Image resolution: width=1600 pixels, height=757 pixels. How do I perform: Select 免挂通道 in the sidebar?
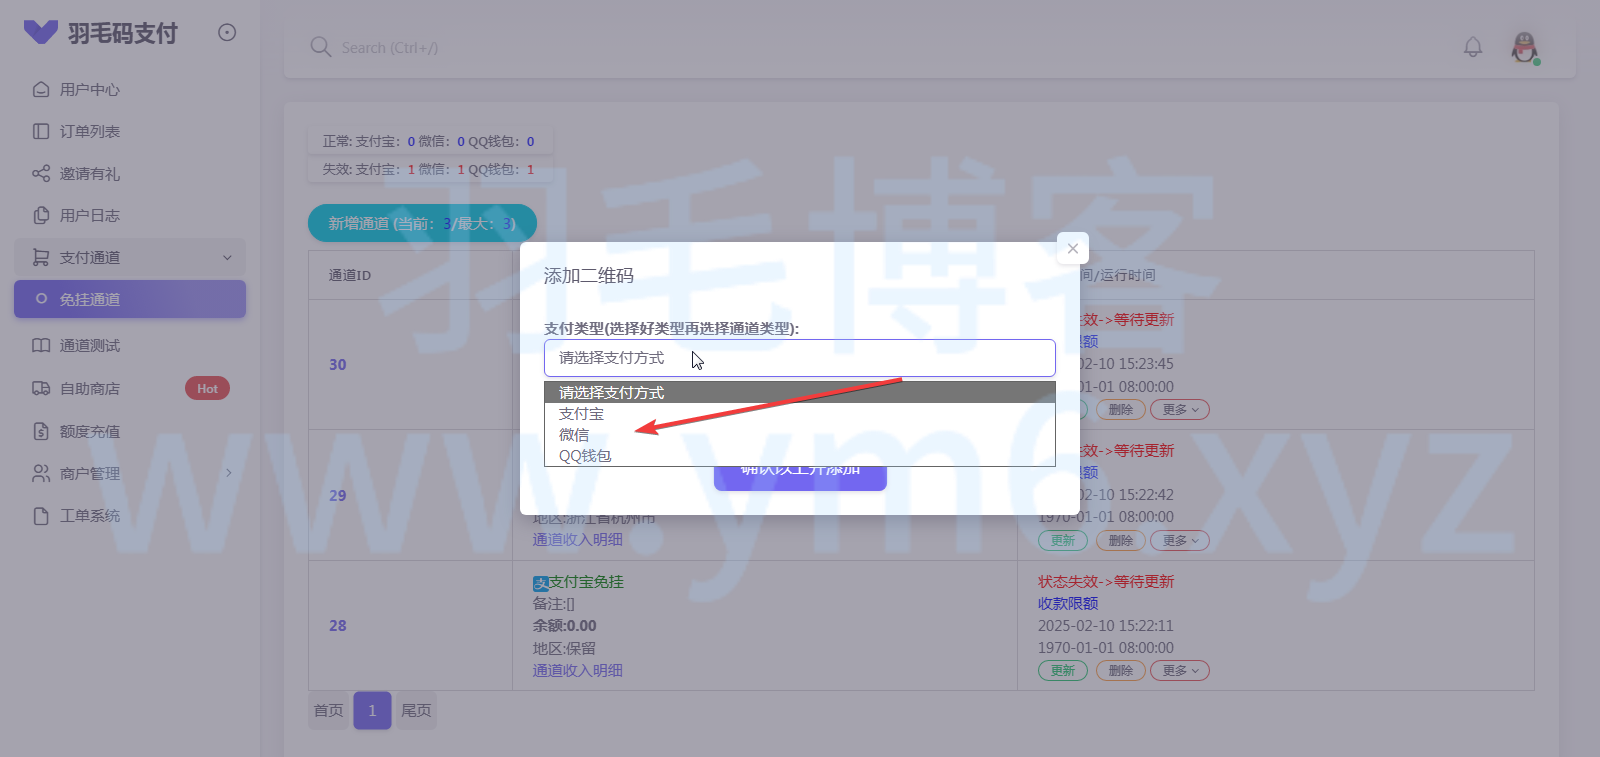(x=130, y=299)
